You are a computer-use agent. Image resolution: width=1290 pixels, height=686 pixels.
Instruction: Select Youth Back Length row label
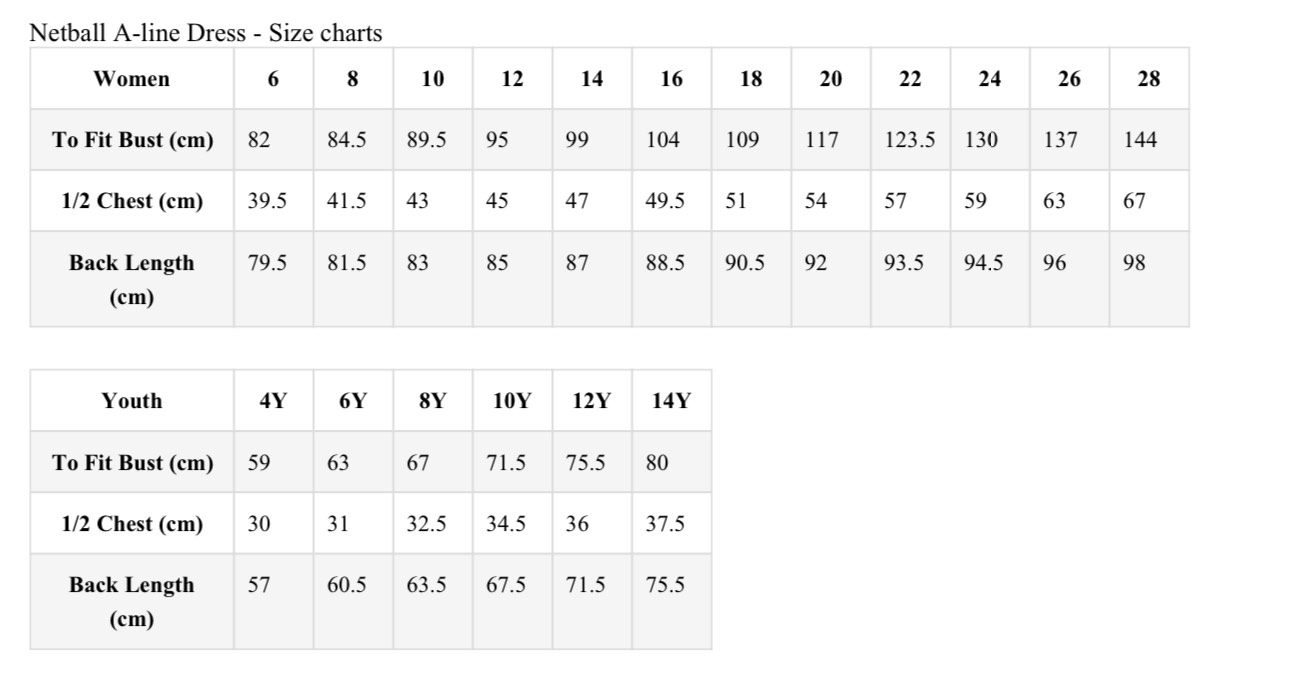click(132, 601)
